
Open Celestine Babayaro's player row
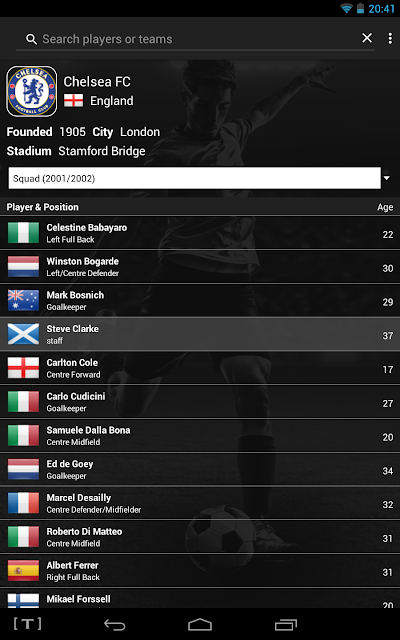[x=200, y=233]
